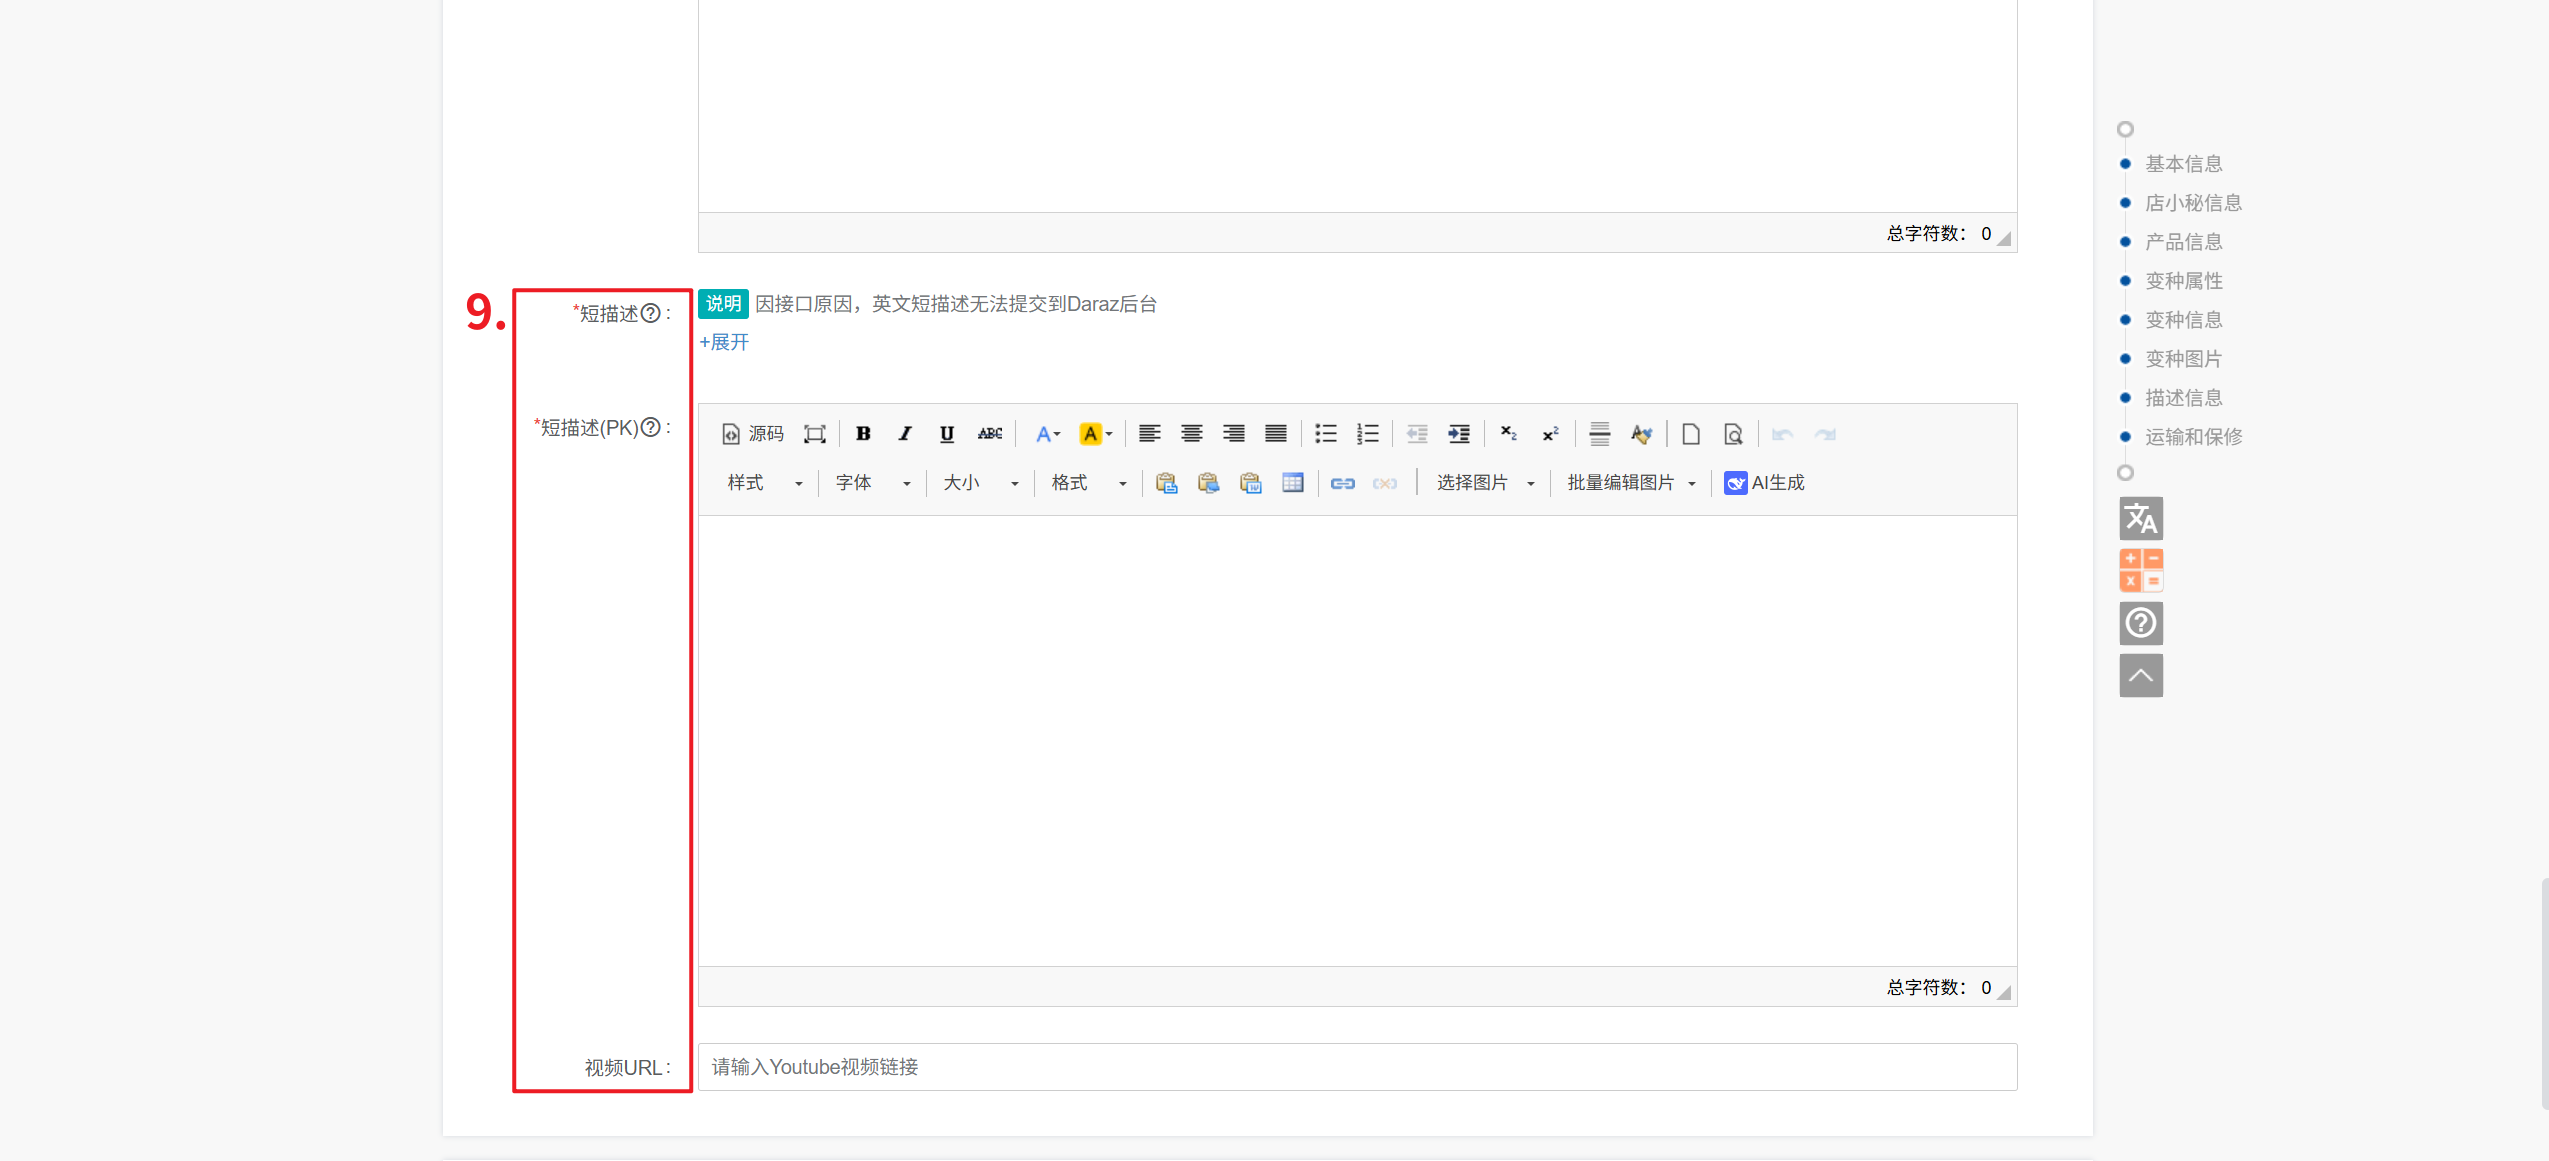Screen dimensions: 2549x1161
Task: Jump to 基本信息 section in the side navigation
Action: (x=2183, y=163)
